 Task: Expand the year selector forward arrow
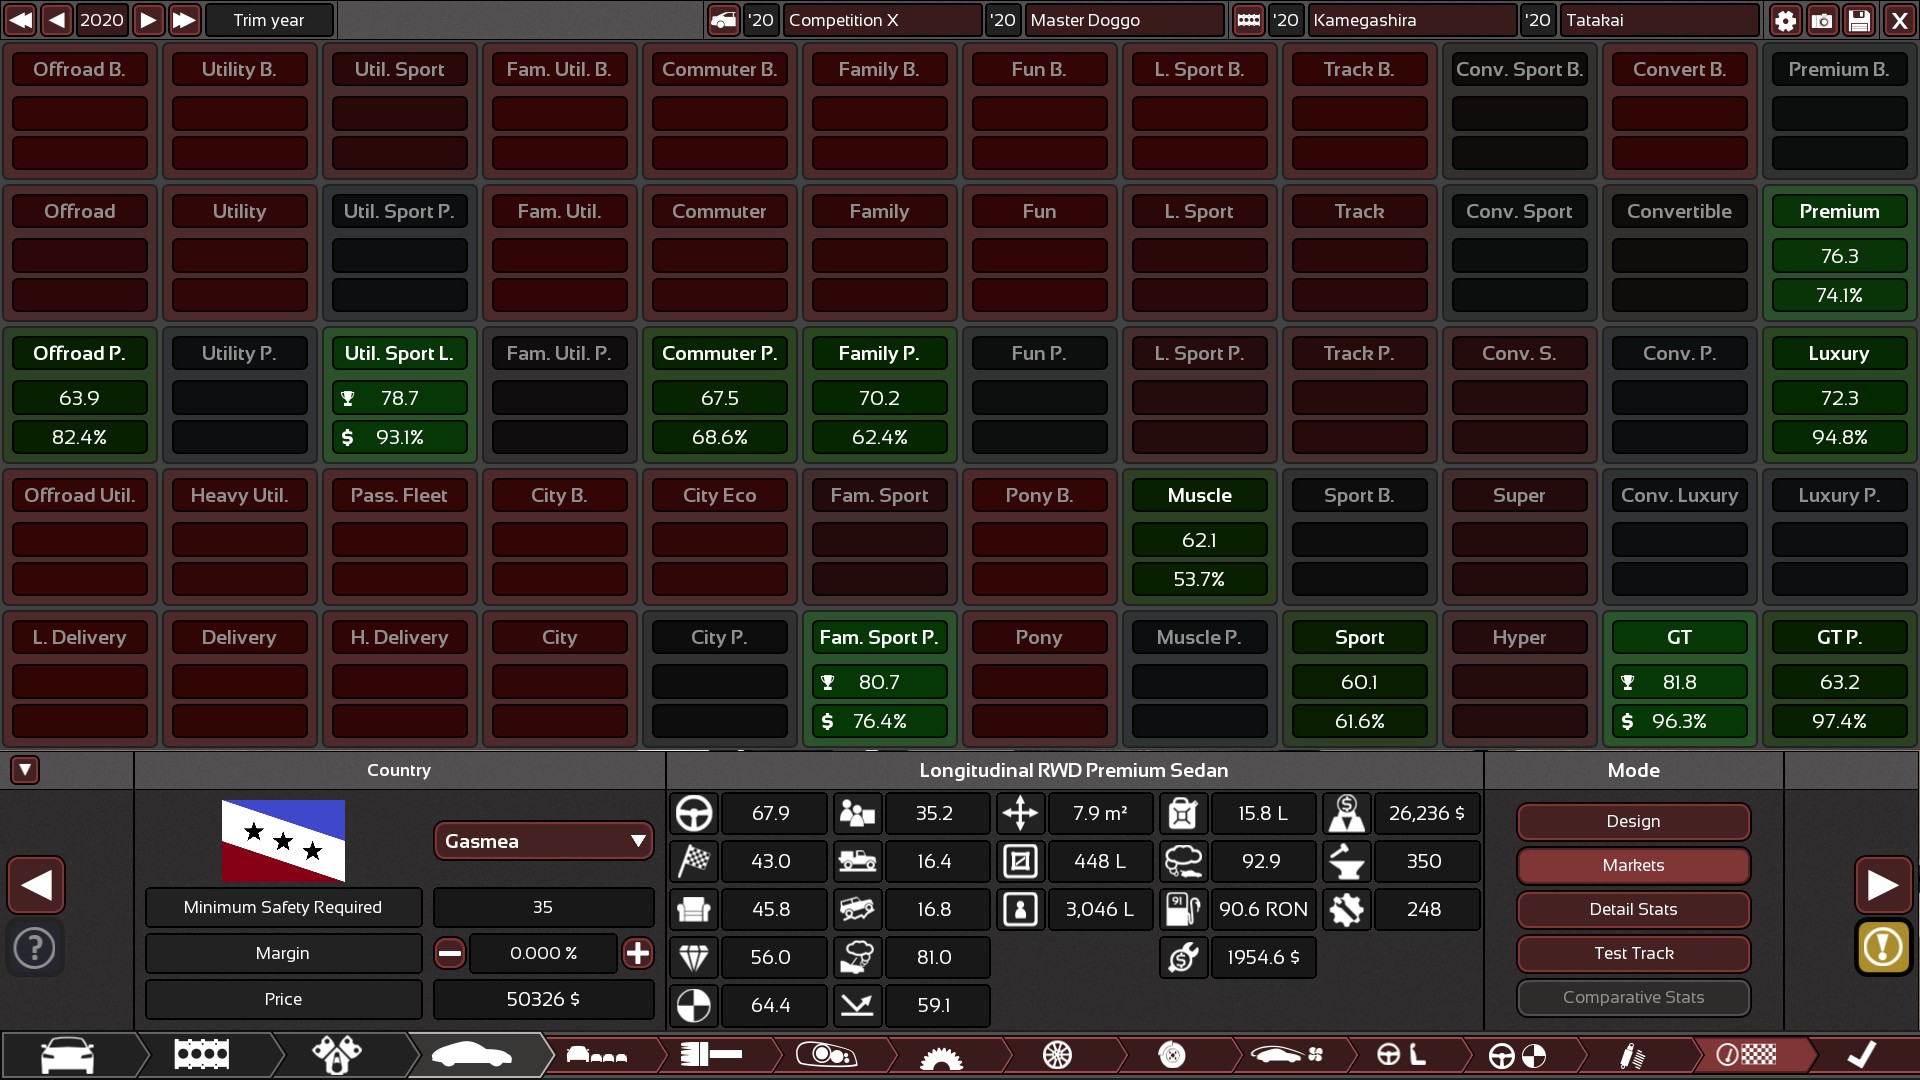click(148, 20)
